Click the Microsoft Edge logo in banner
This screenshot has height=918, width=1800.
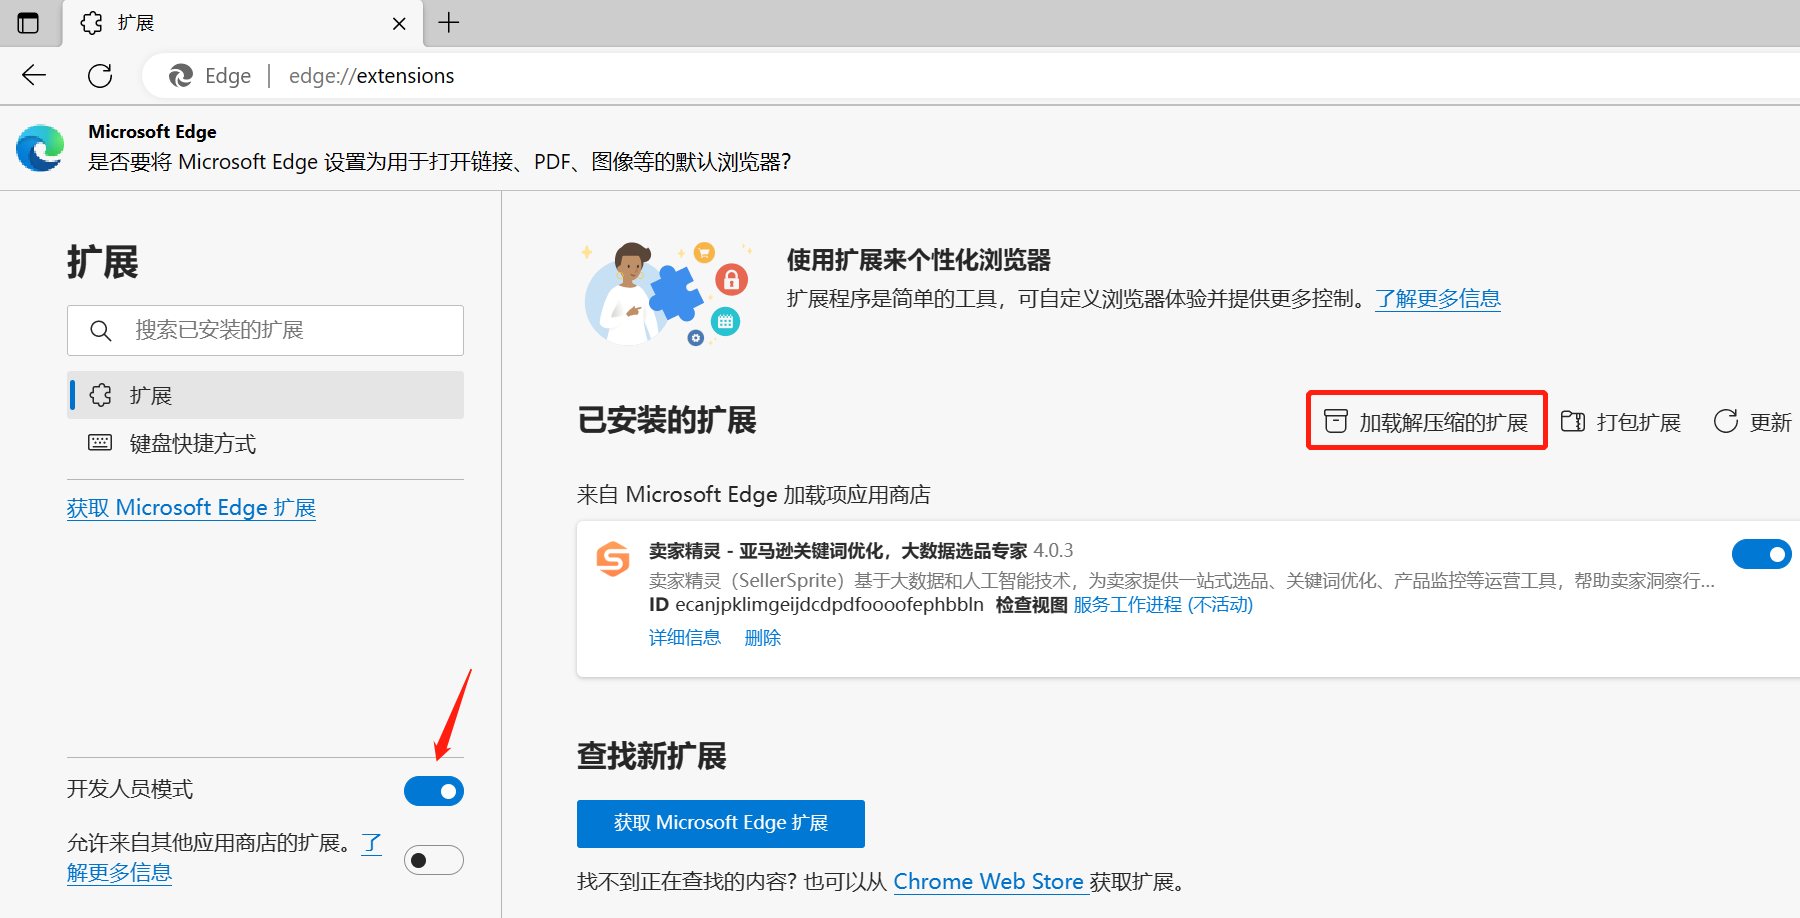pos(41,148)
